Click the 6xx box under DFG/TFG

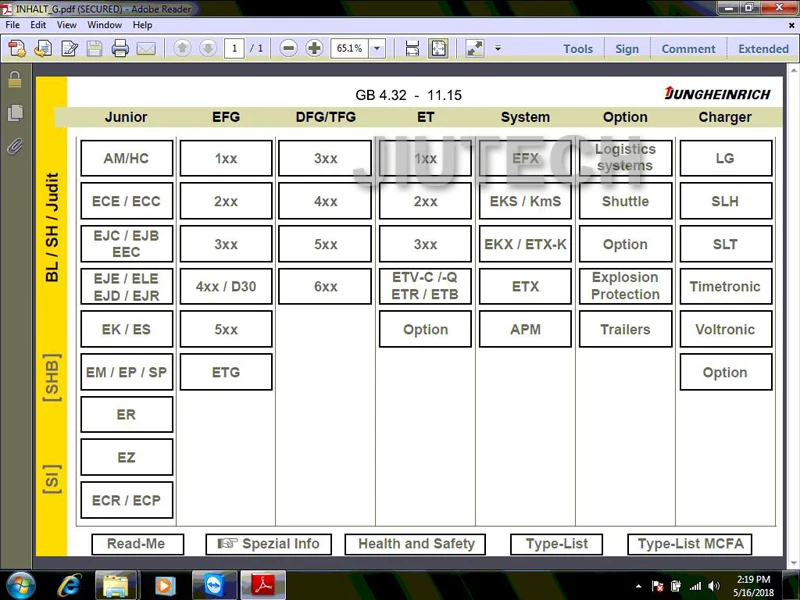click(x=325, y=286)
